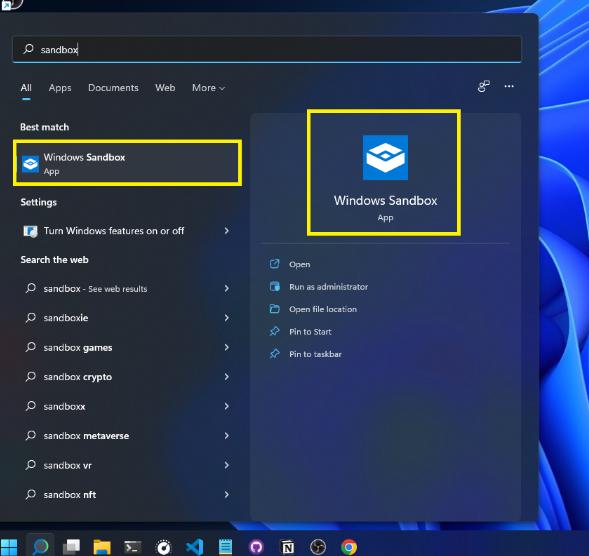Screen dimensions: 589x556
Task: Select the All tab
Action: pos(26,88)
